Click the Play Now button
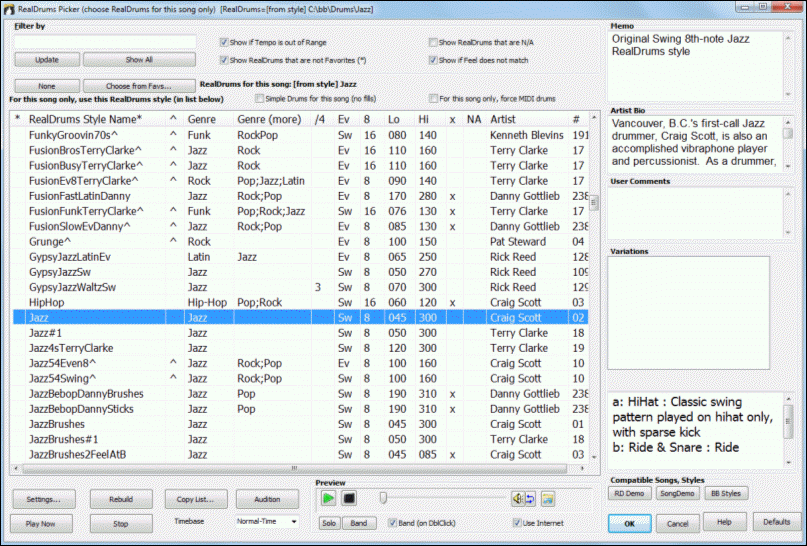 41,523
